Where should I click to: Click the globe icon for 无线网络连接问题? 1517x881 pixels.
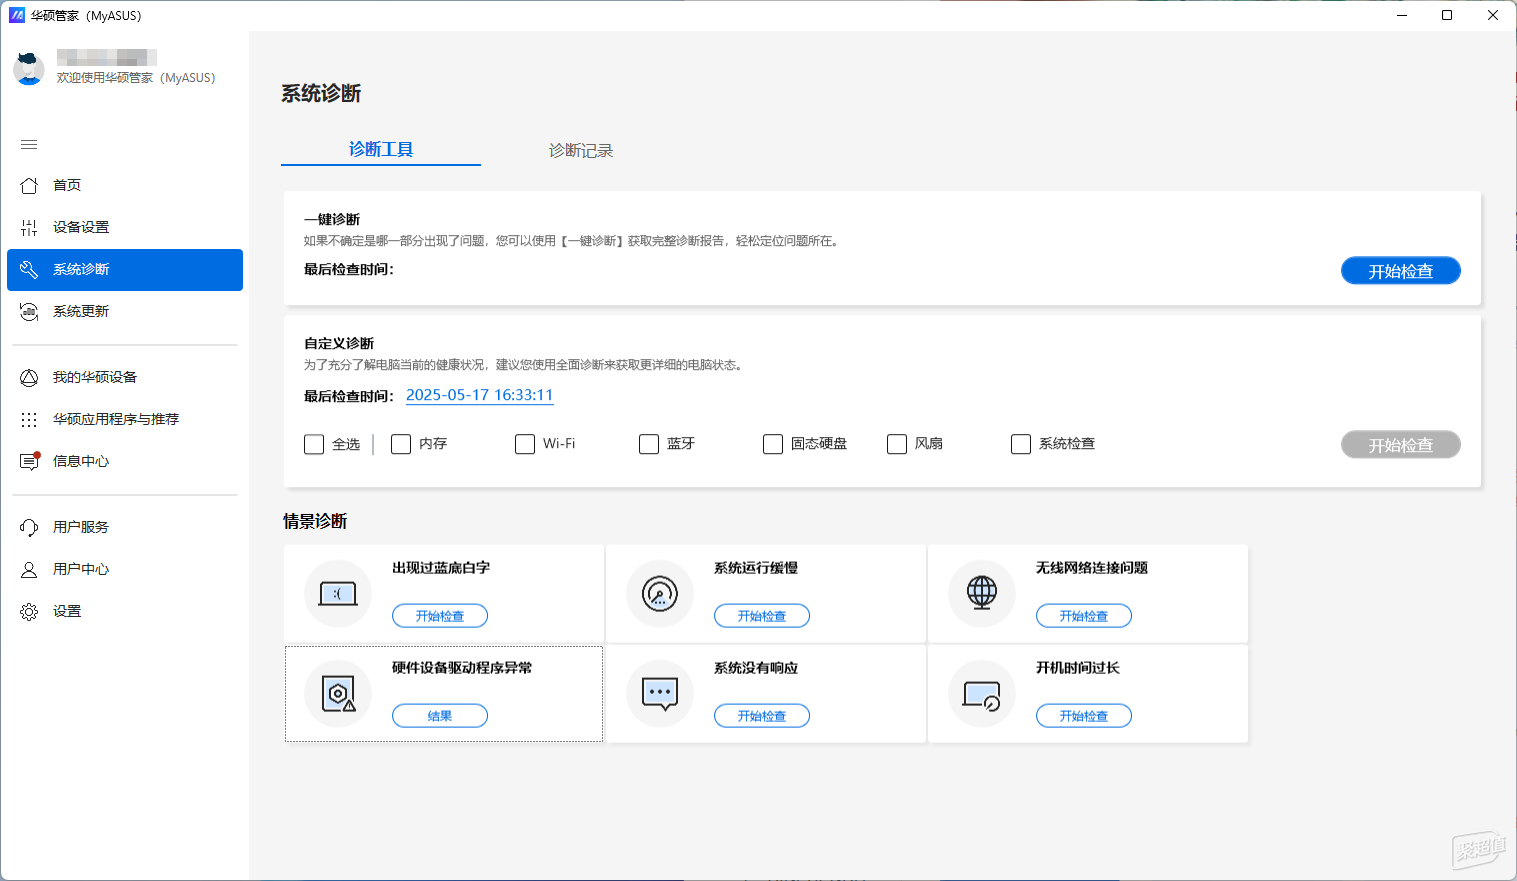point(982,593)
